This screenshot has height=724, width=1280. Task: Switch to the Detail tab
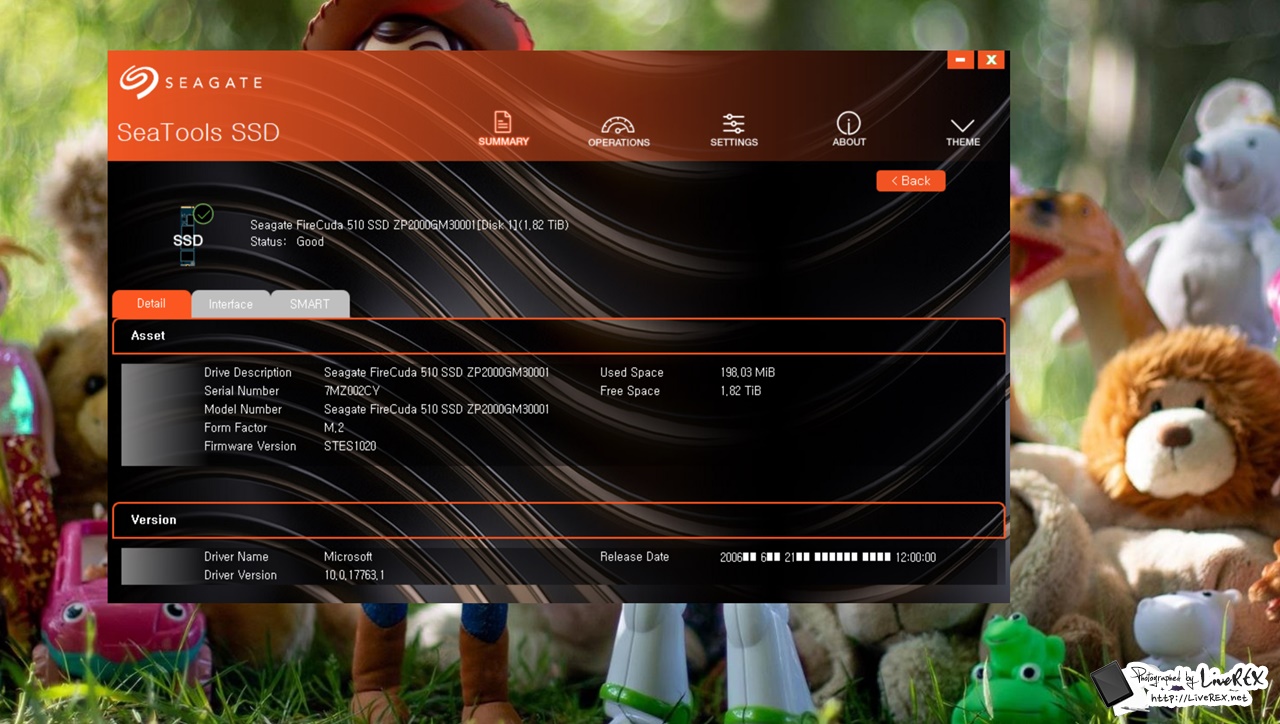tap(151, 303)
